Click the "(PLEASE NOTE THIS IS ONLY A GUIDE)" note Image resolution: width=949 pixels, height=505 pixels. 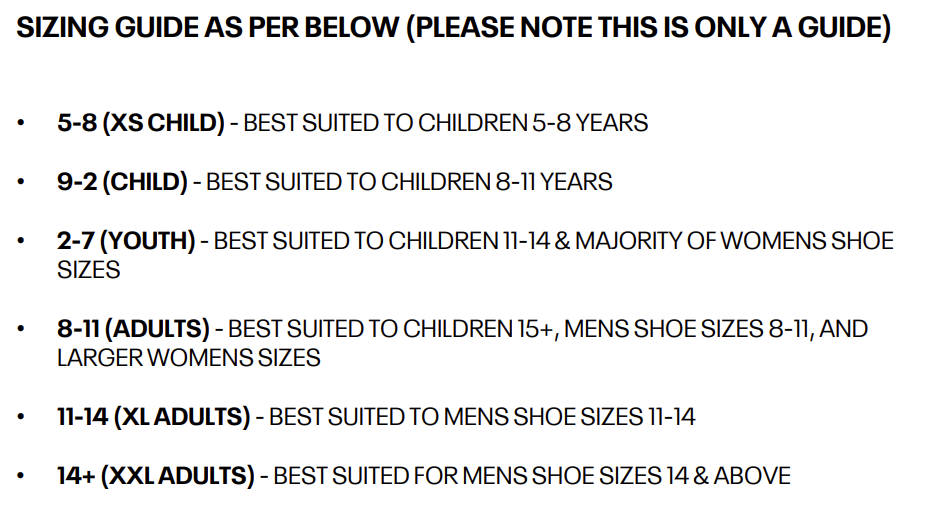click(649, 28)
